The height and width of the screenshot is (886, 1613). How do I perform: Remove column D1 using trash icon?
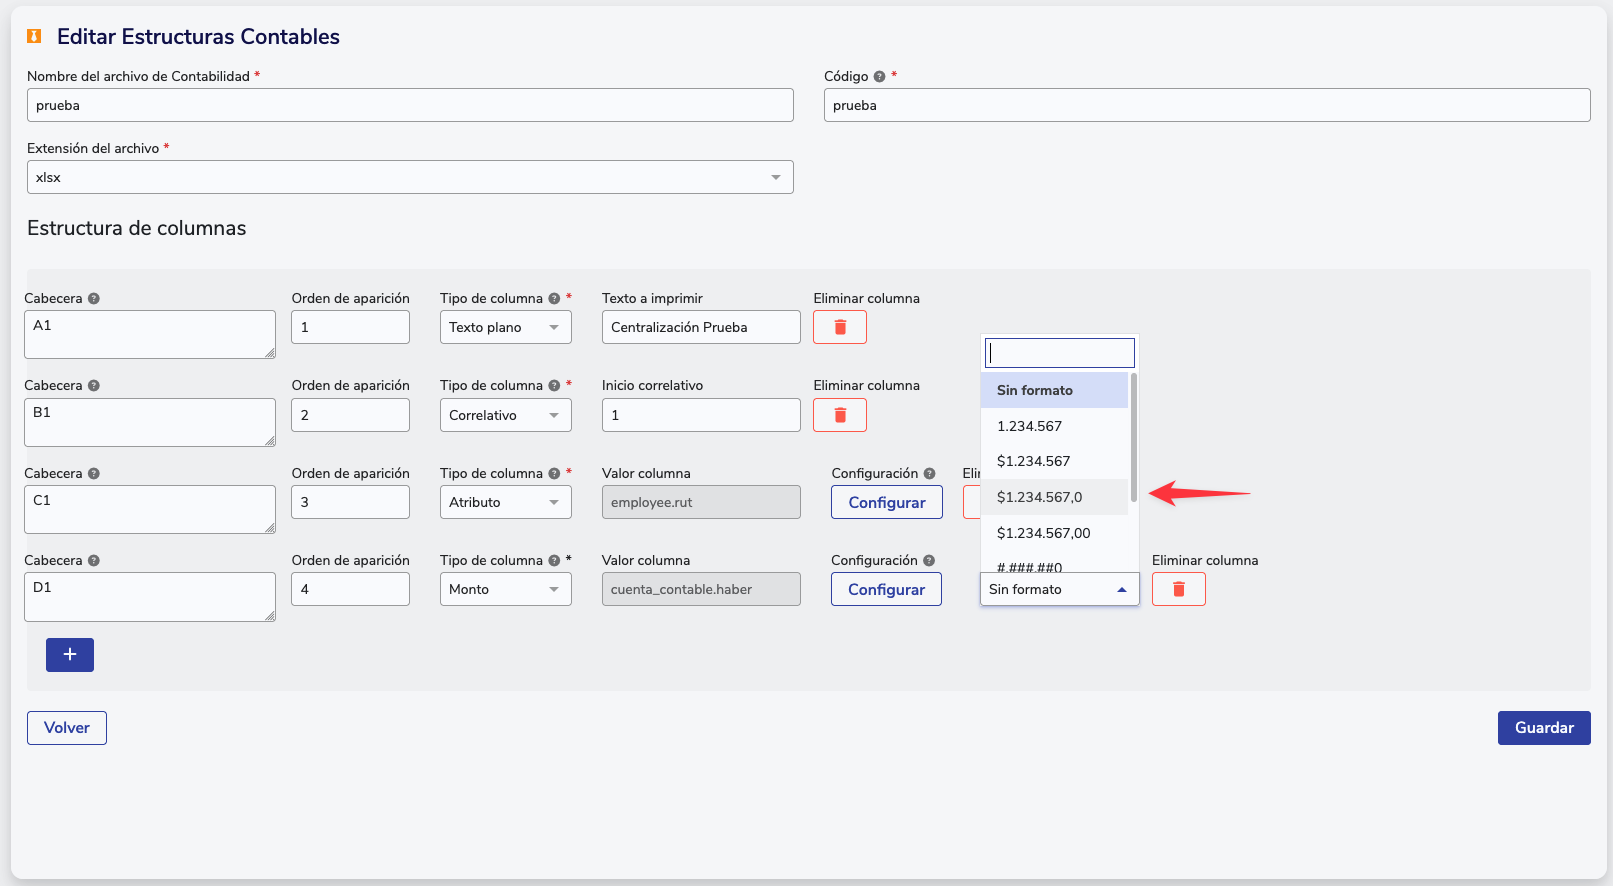coord(1178,589)
